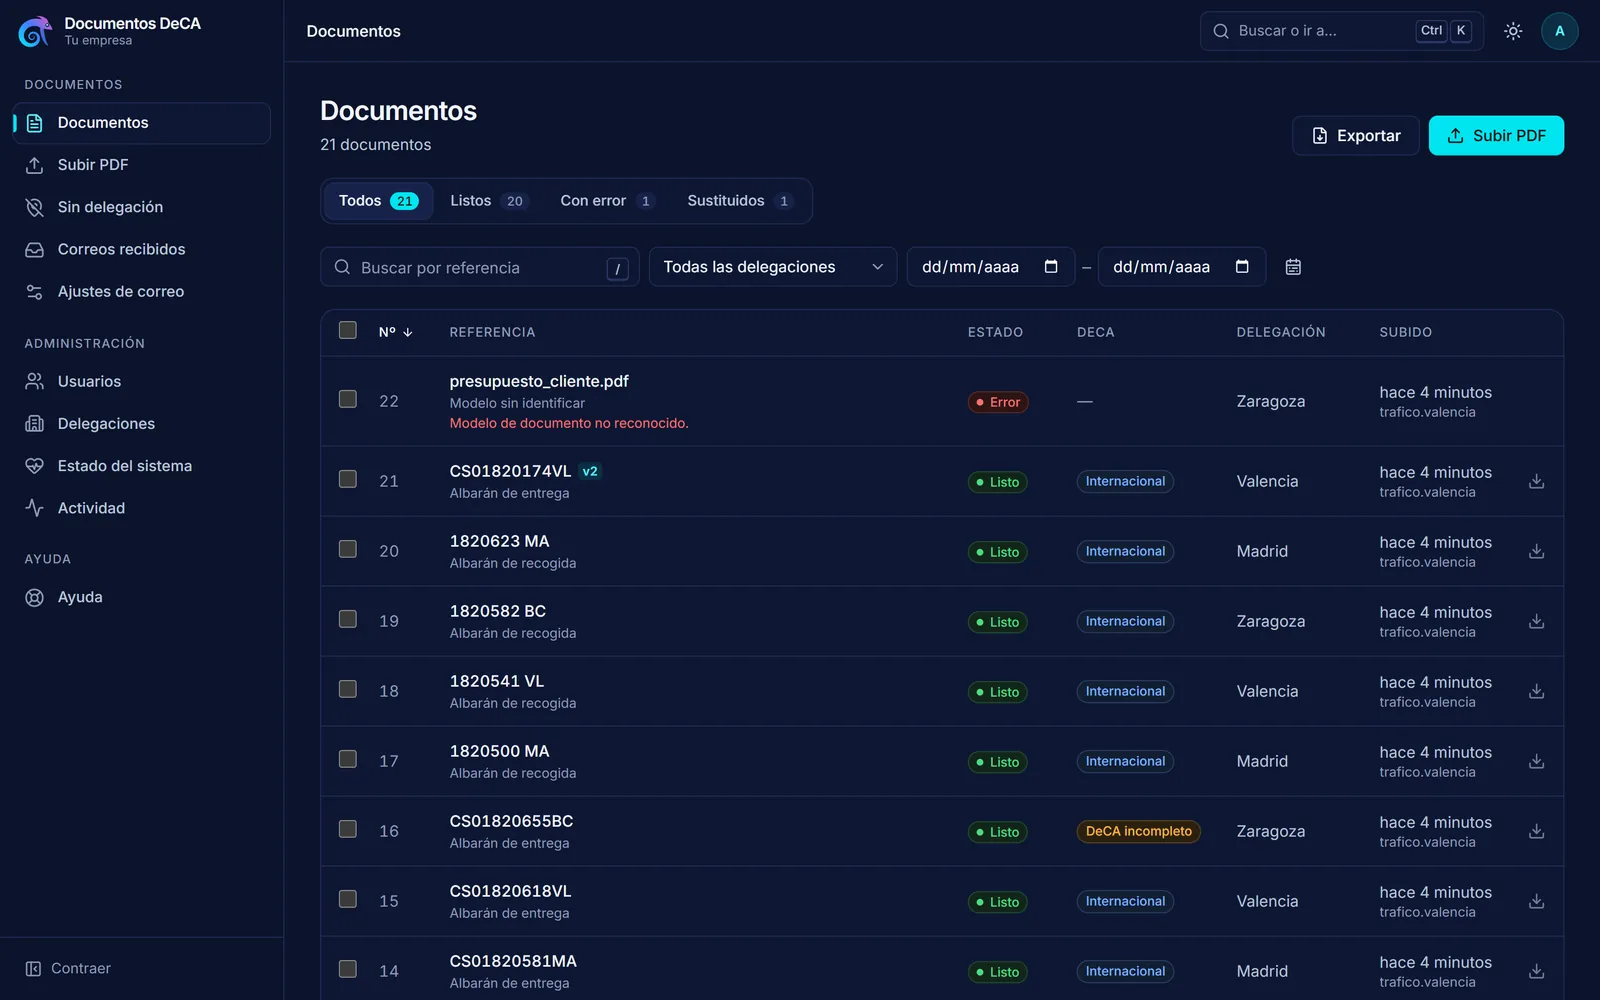Open Ajustes de correo in sidebar
1600x1000 pixels.
[141, 292]
